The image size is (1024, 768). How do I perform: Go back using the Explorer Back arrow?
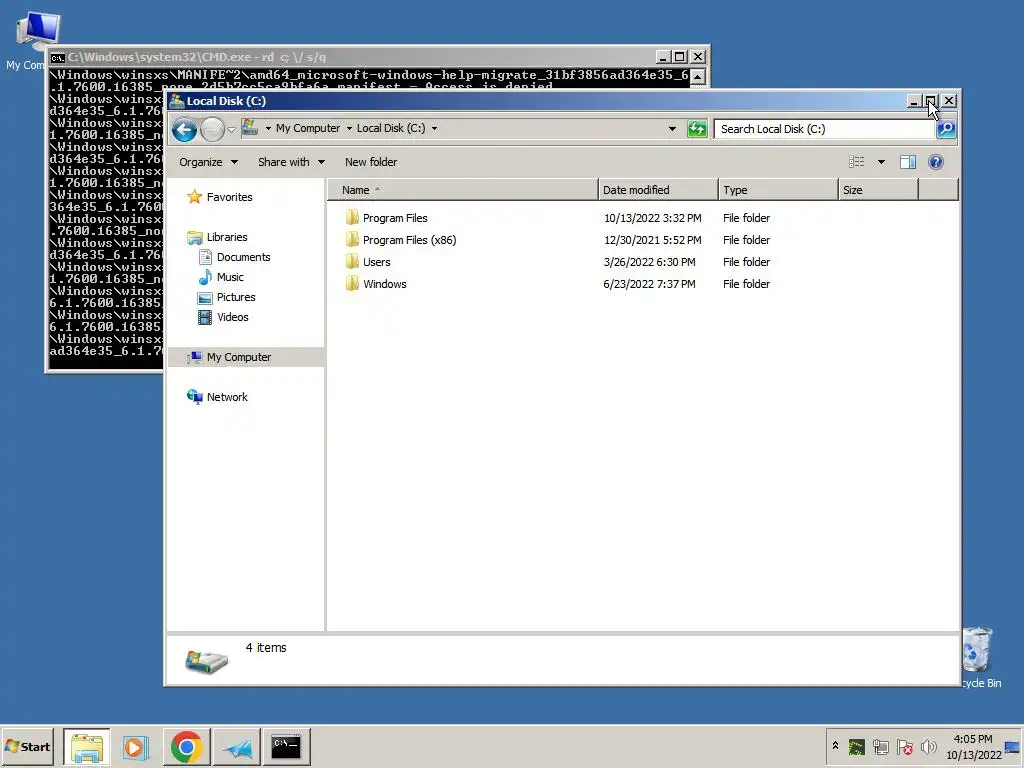click(x=184, y=130)
